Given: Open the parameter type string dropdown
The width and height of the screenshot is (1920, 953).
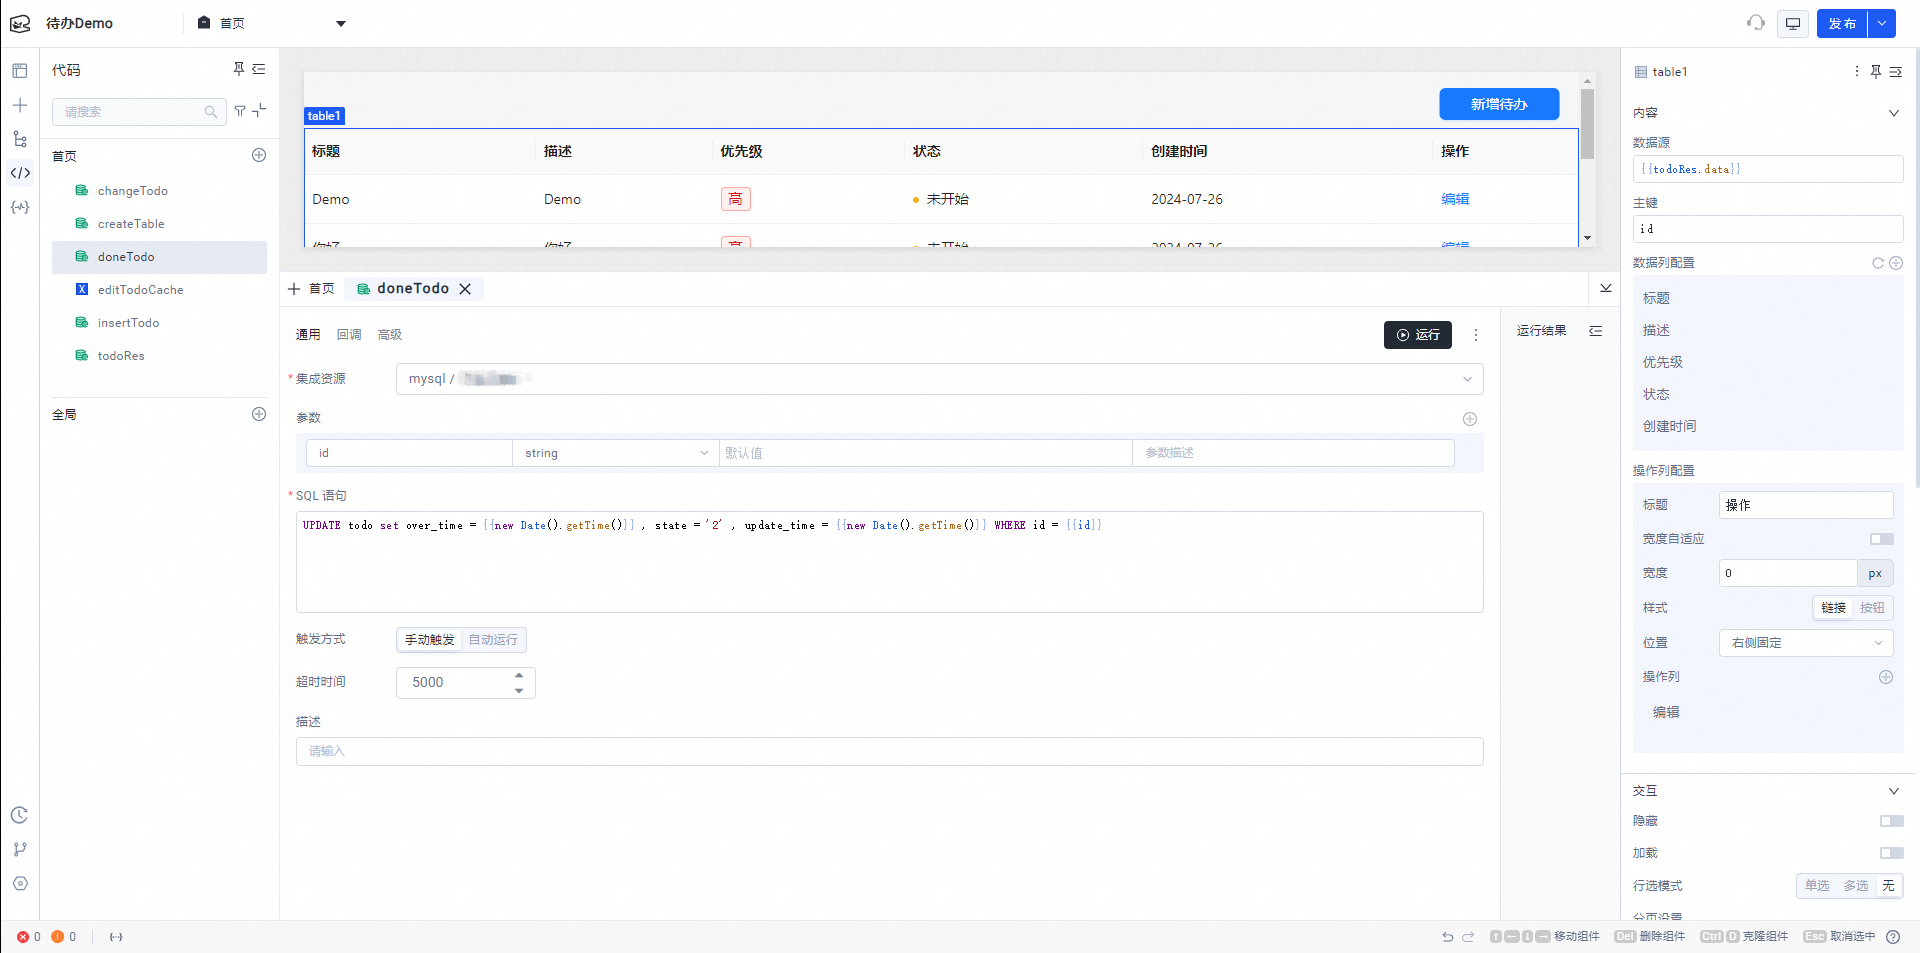Looking at the screenshot, I should click(x=616, y=453).
